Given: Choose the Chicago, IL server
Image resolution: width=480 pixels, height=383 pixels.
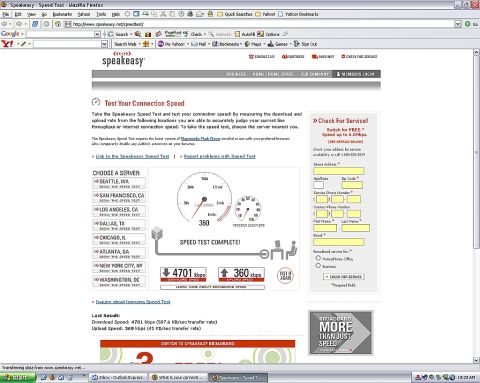Looking at the screenshot, I should (x=119, y=239).
